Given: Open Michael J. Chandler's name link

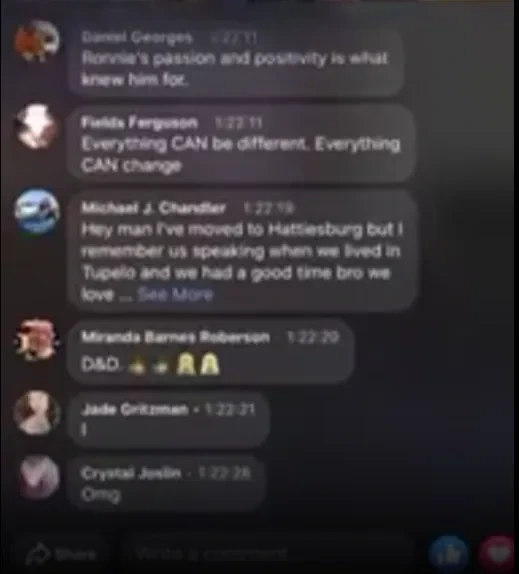Looking at the screenshot, I should pos(153,208).
